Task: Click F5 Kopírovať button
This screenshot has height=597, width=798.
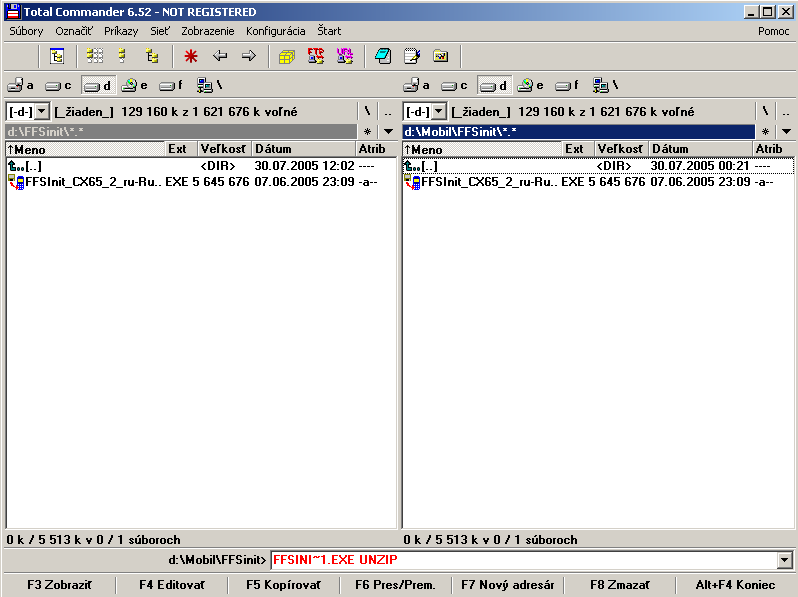Action: point(283,585)
